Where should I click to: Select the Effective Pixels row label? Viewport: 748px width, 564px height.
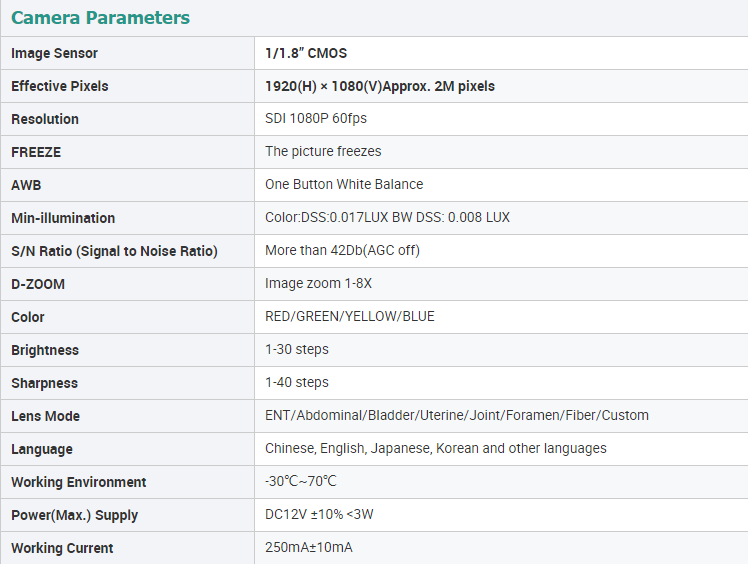[x=60, y=86]
